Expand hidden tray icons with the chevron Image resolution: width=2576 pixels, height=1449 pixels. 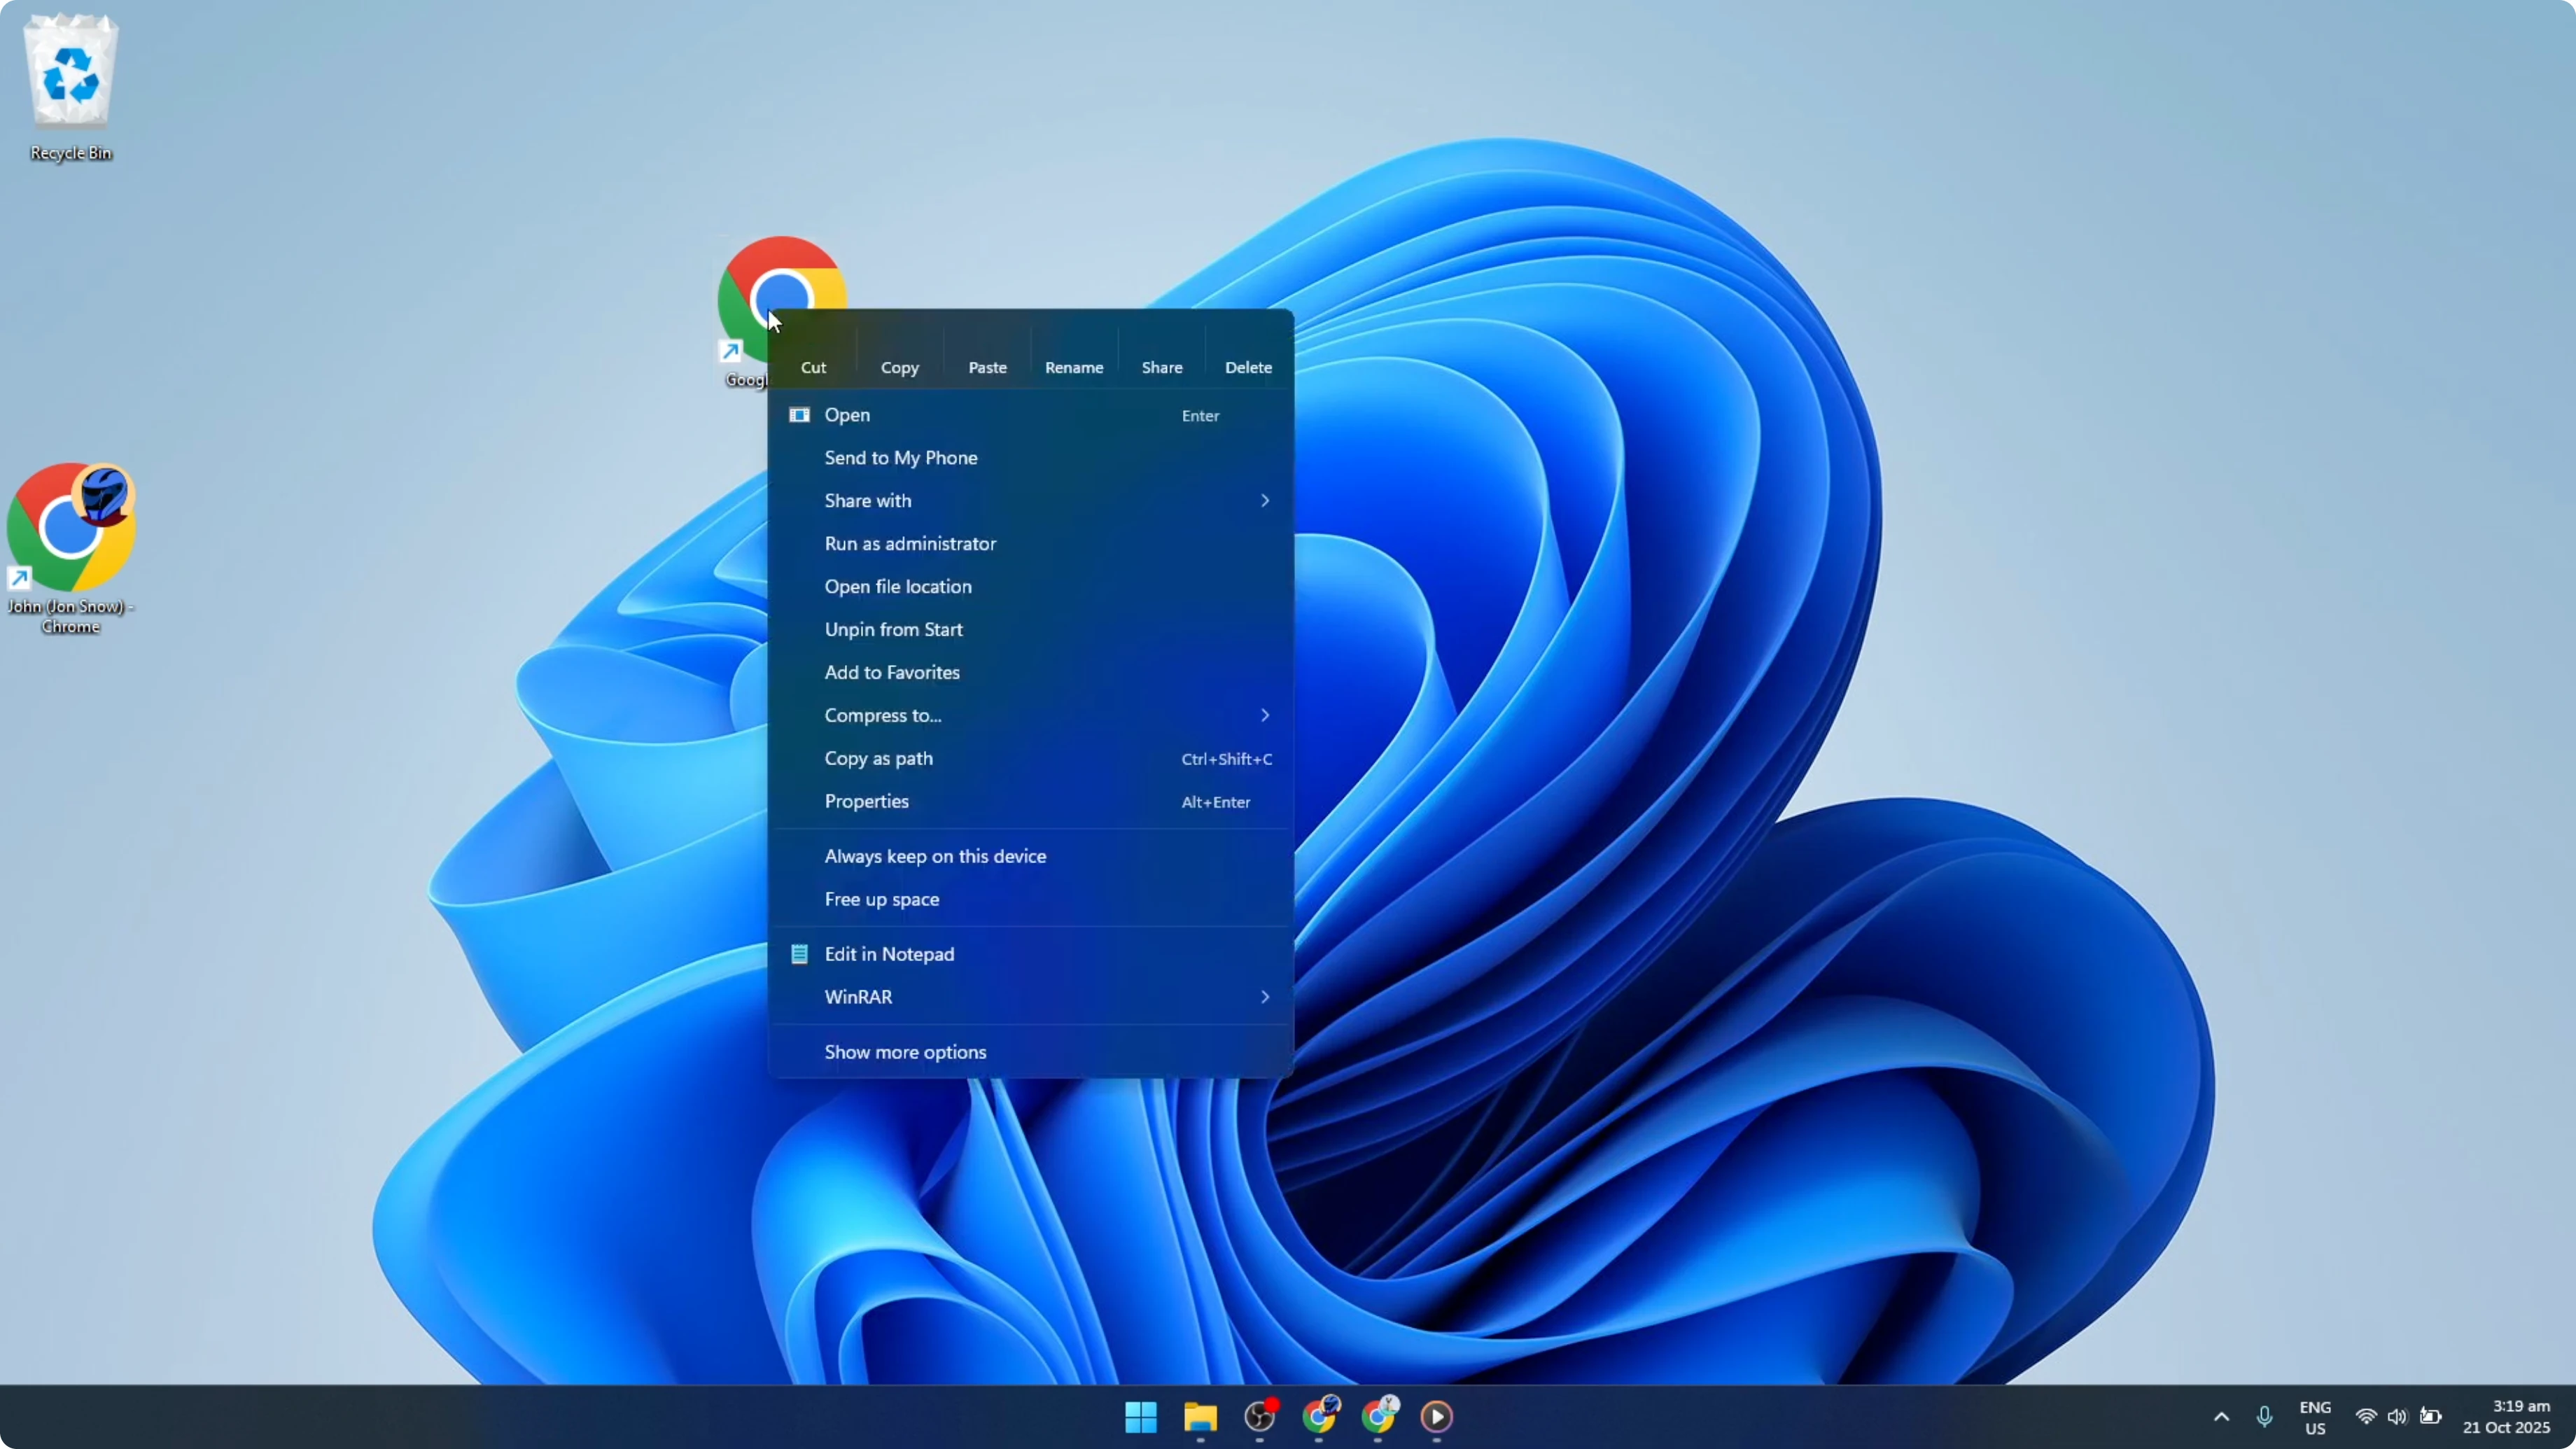[2221, 1417]
